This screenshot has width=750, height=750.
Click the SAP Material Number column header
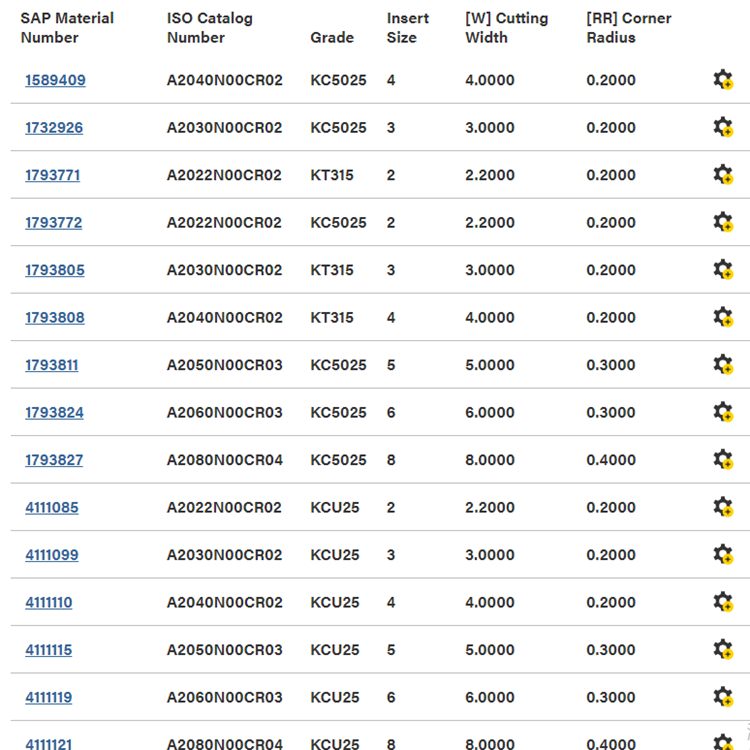[67, 28]
